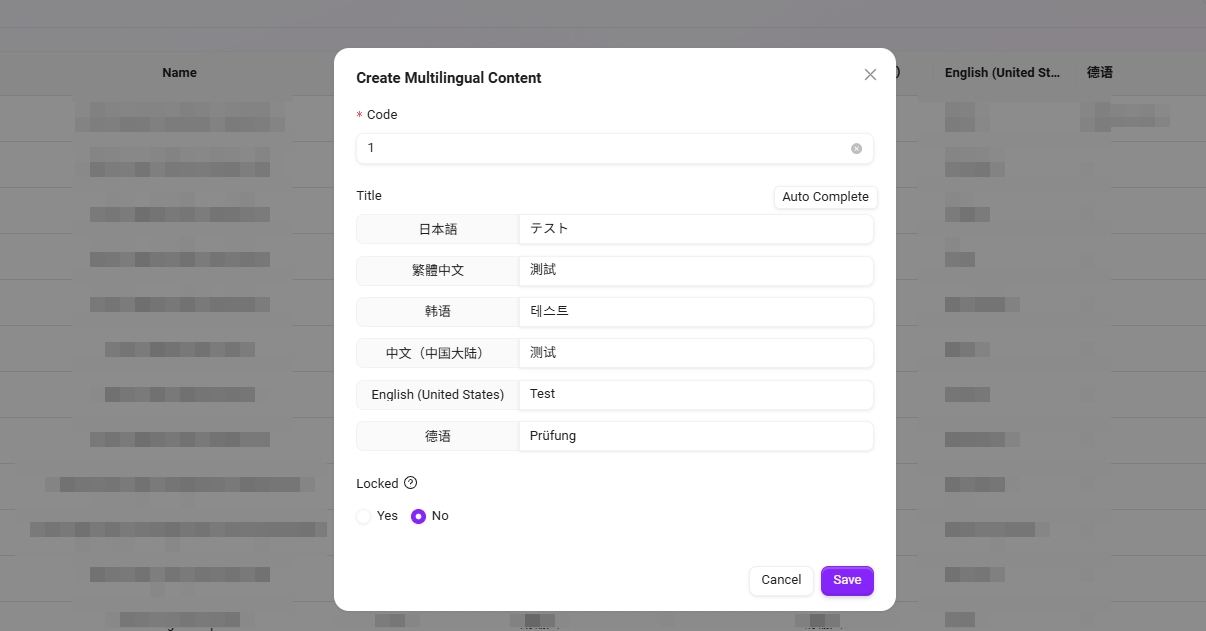Select the Yes radio button for Locked
1206x631 pixels.
364,516
